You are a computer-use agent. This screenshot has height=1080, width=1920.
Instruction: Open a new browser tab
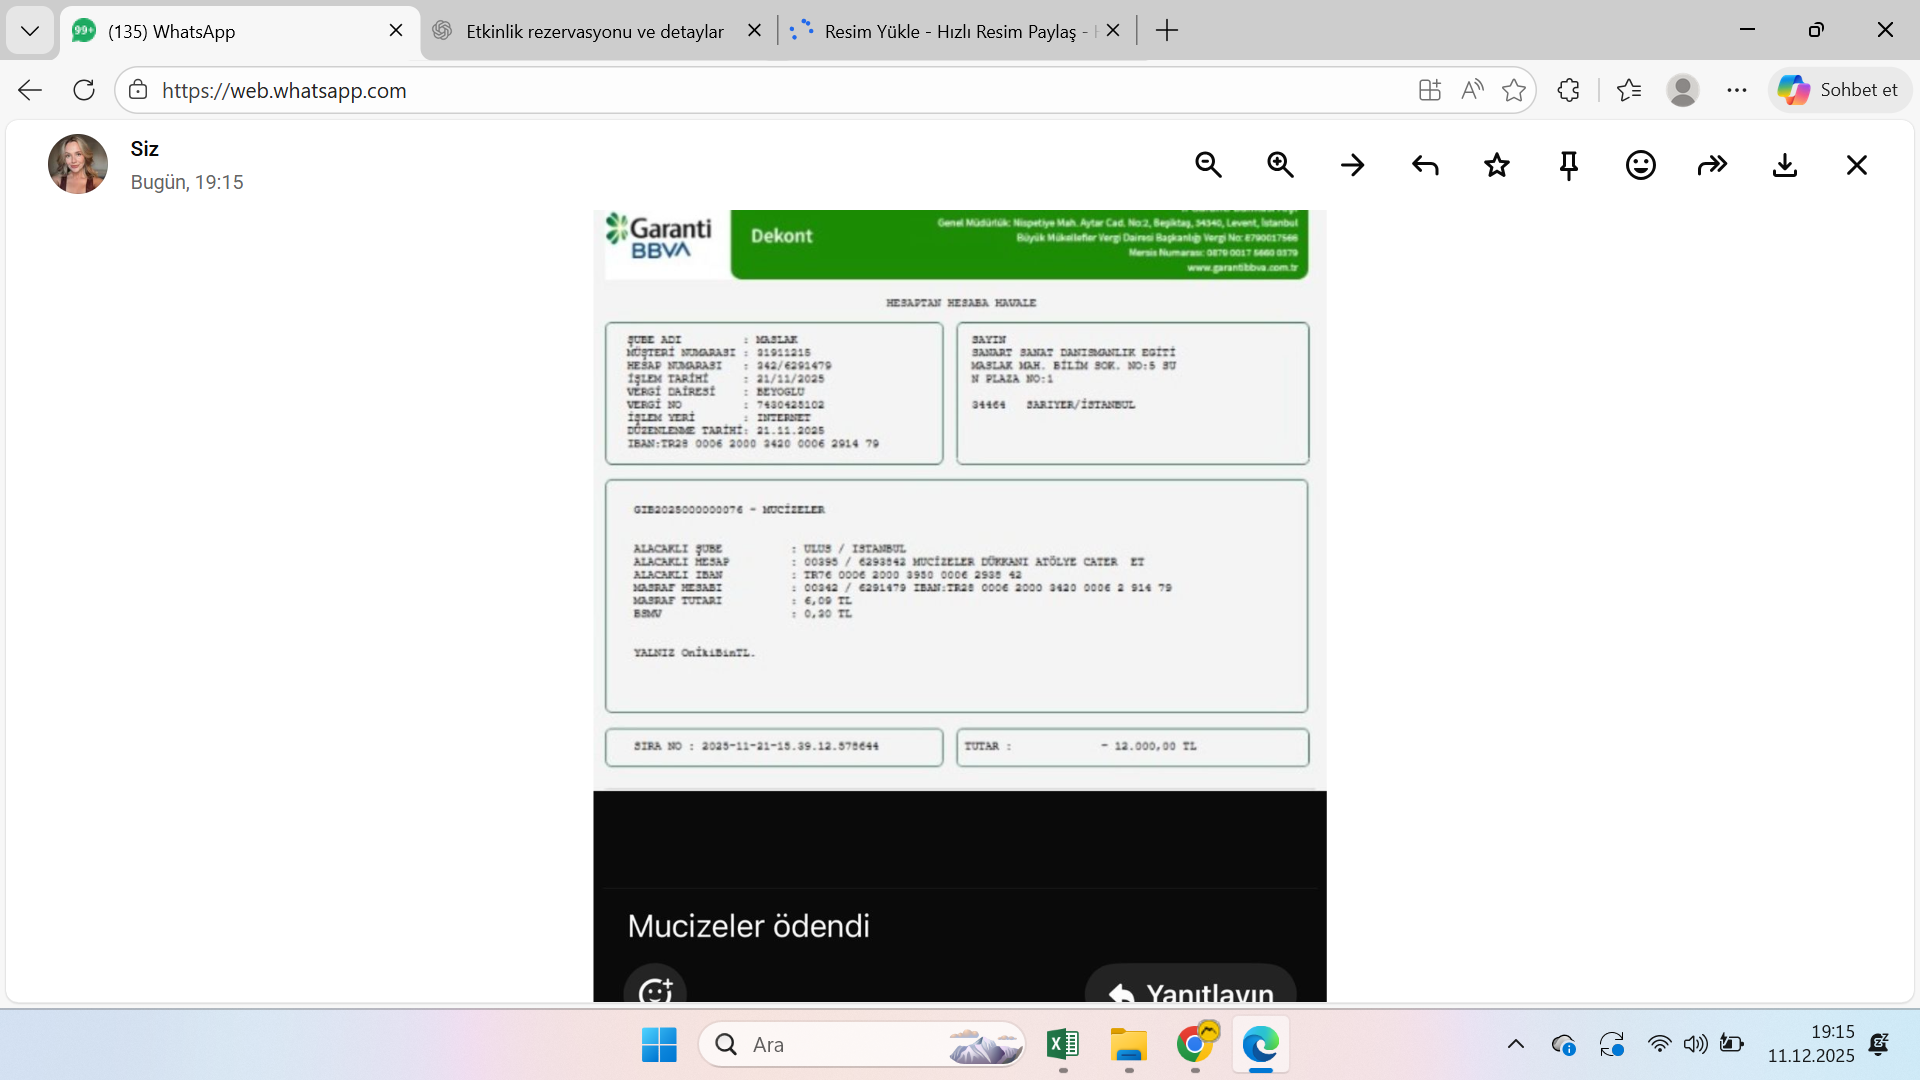click(x=1167, y=31)
